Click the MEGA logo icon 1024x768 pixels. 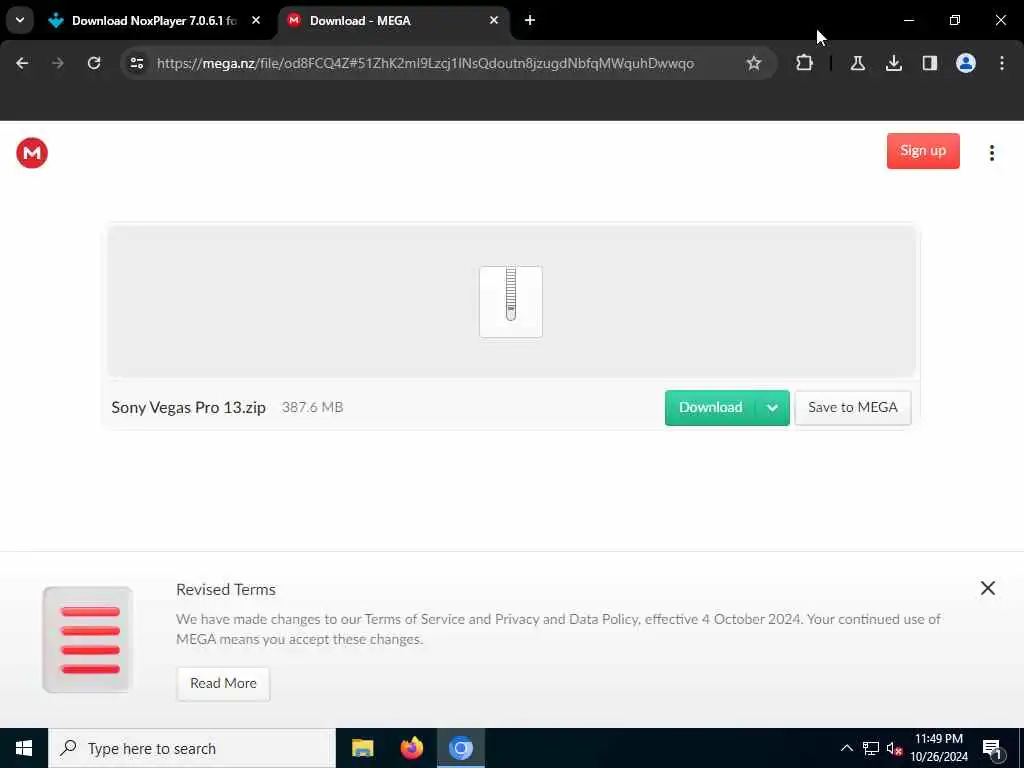(32, 153)
